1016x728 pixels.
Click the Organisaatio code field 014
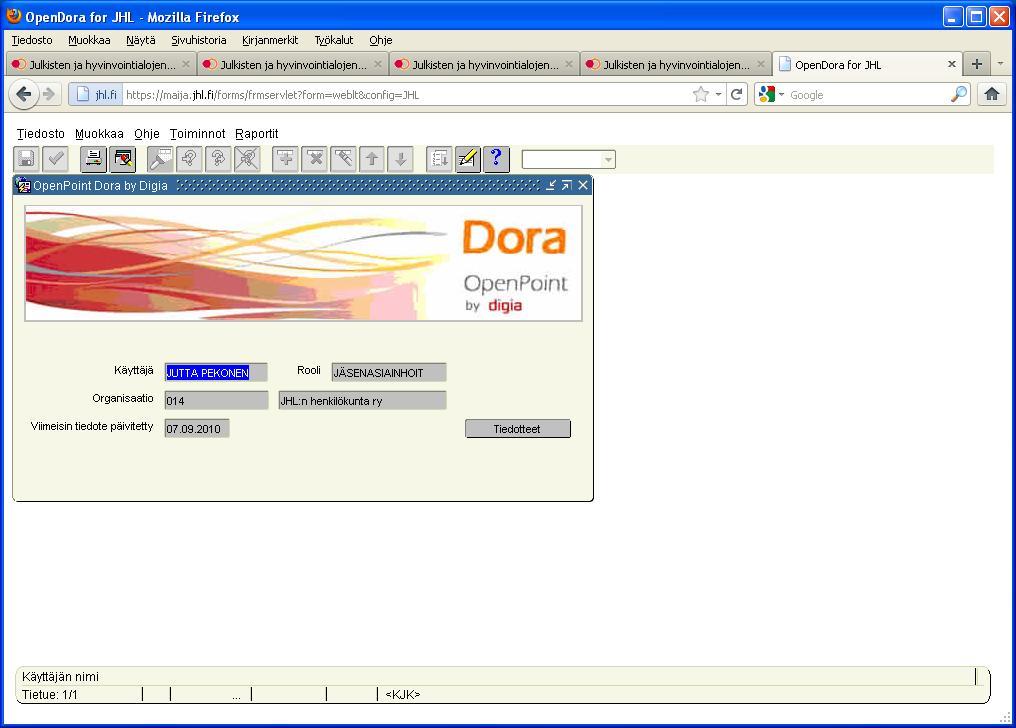coord(216,400)
